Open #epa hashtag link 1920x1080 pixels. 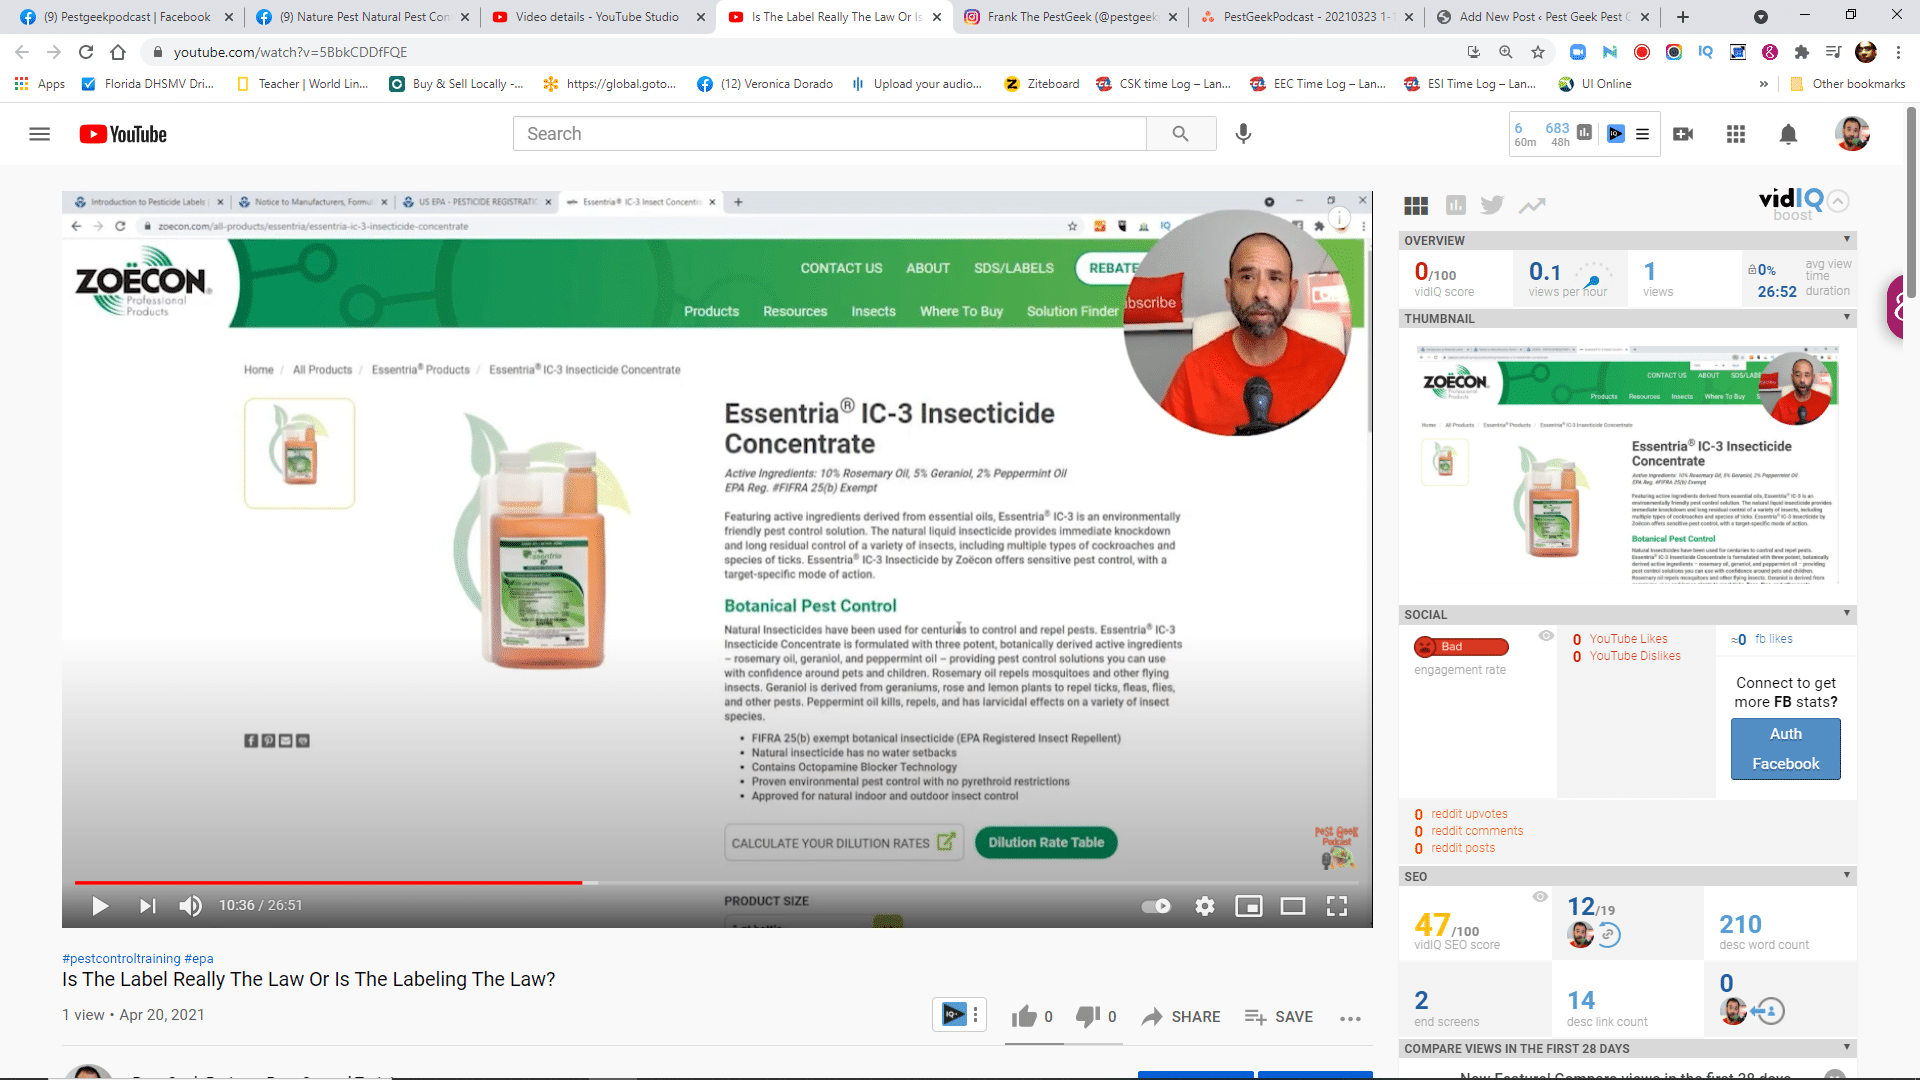[199, 958]
